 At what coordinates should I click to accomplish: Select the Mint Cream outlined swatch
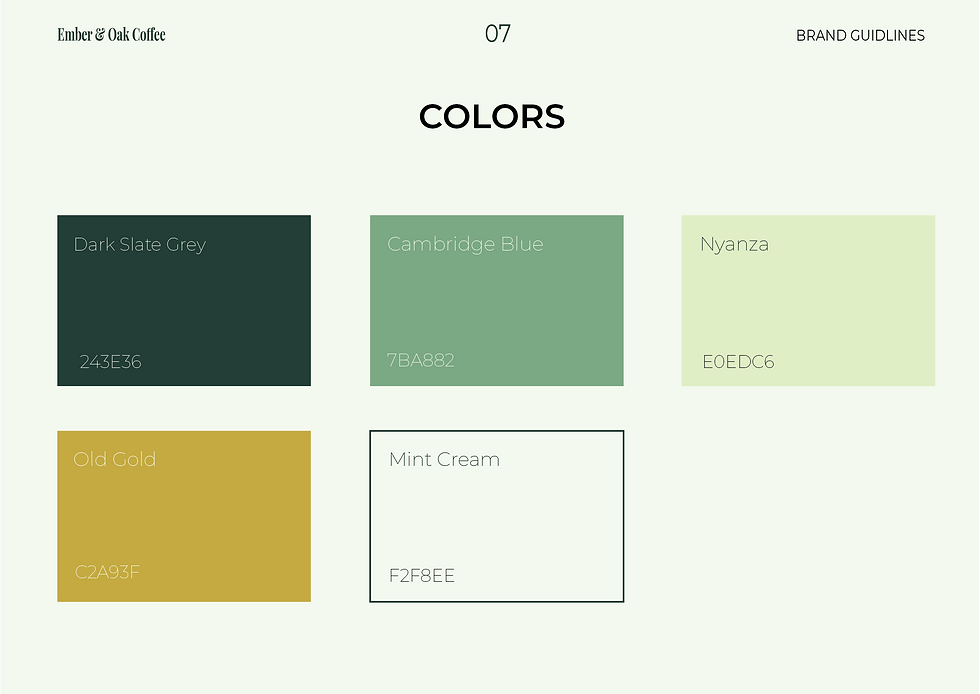(x=497, y=516)
